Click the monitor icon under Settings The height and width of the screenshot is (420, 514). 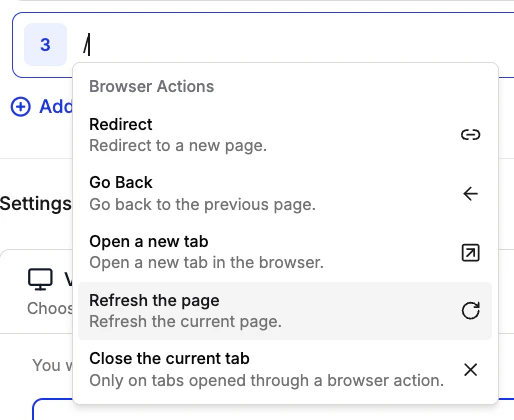click(x=40, y=279)
